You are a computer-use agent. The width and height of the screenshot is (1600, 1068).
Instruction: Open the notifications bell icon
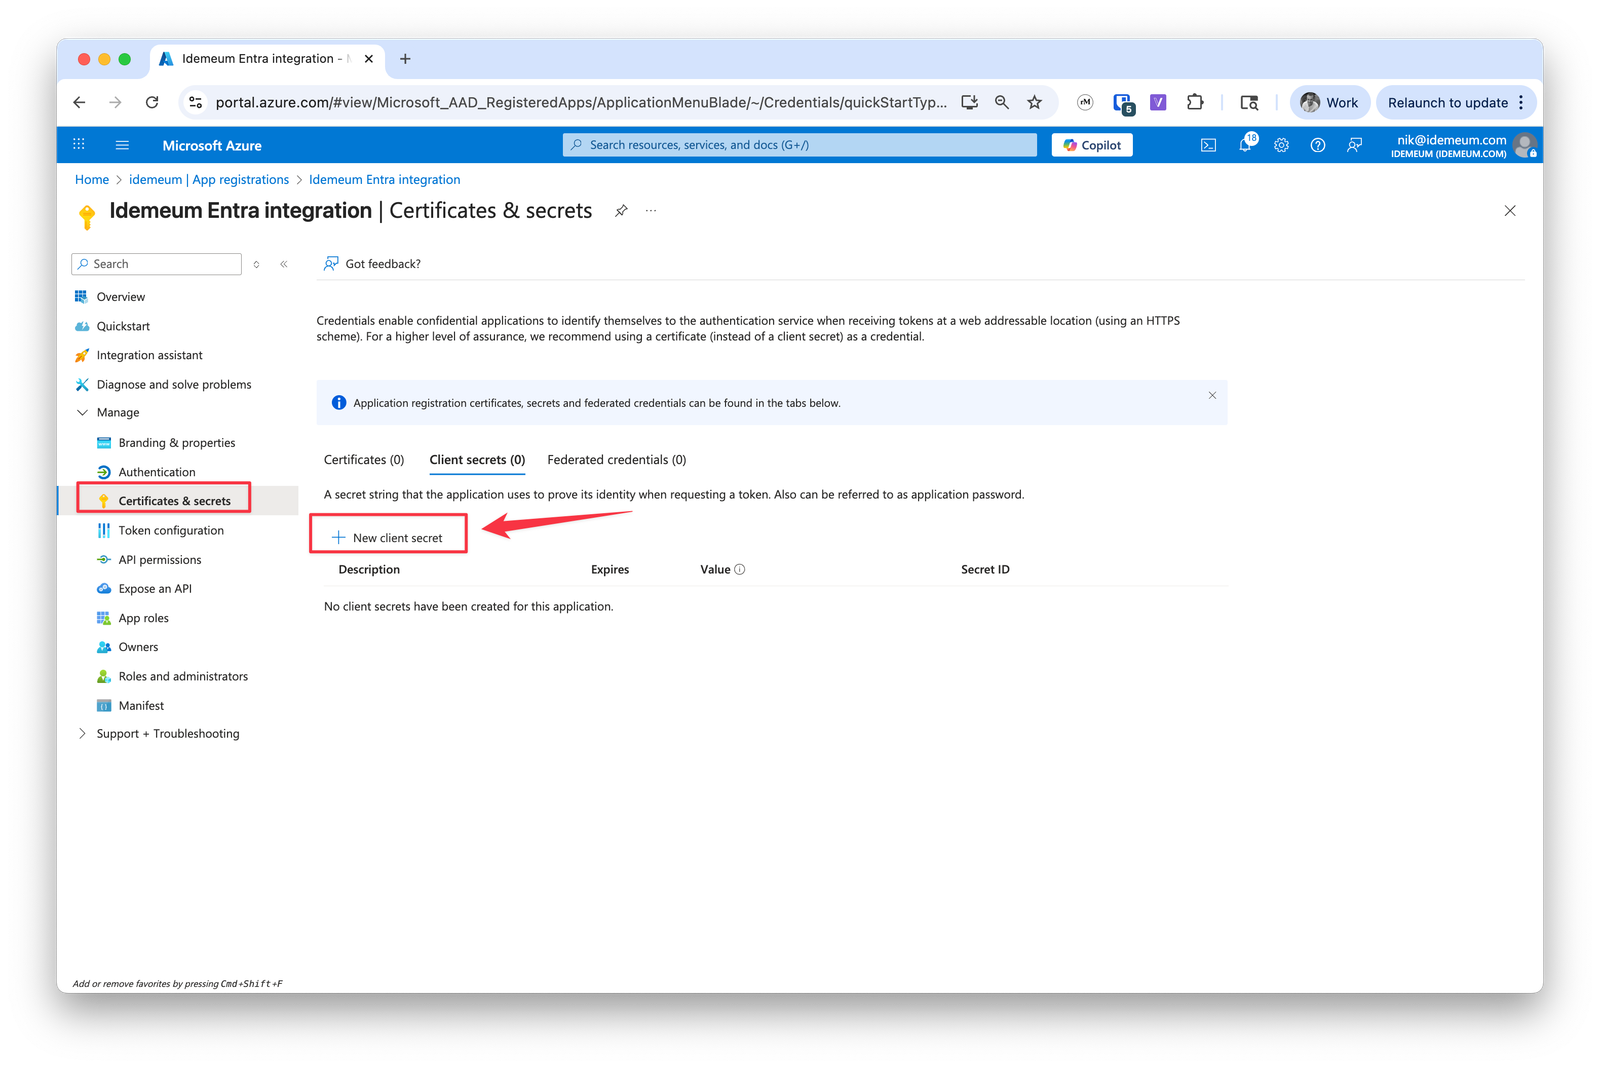1245,145
